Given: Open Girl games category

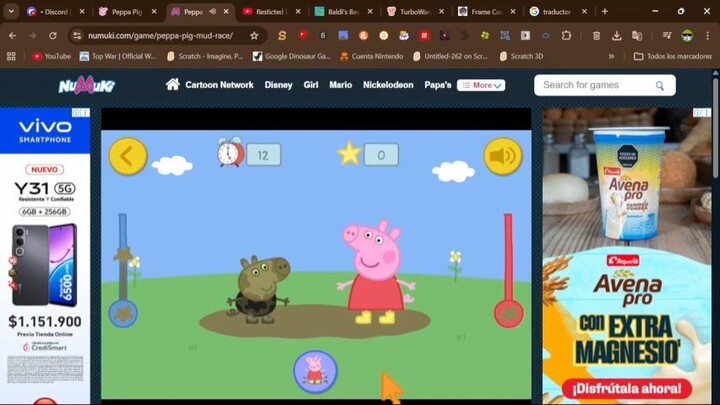Looking at the screenshot, I should tap(311, 85).
